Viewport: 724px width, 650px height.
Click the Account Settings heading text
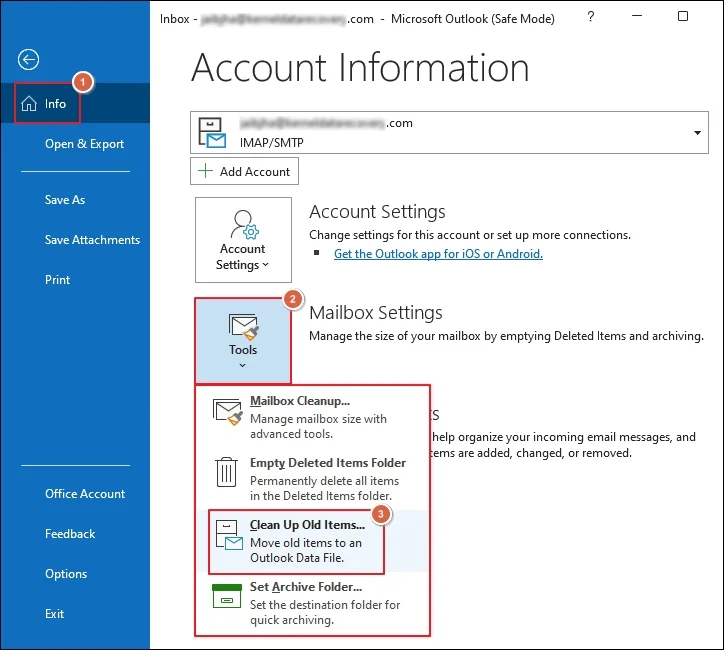377,211
